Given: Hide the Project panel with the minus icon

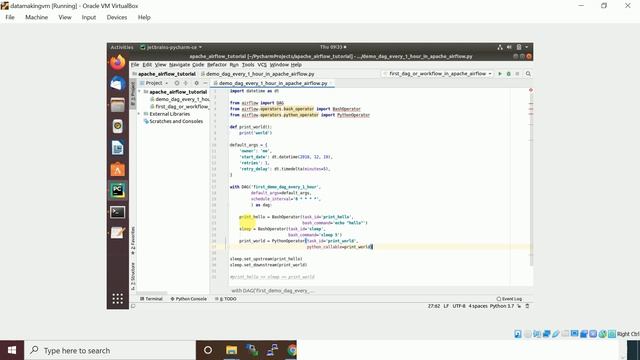Looking at the screenshot, I should [x=205, y=83].
